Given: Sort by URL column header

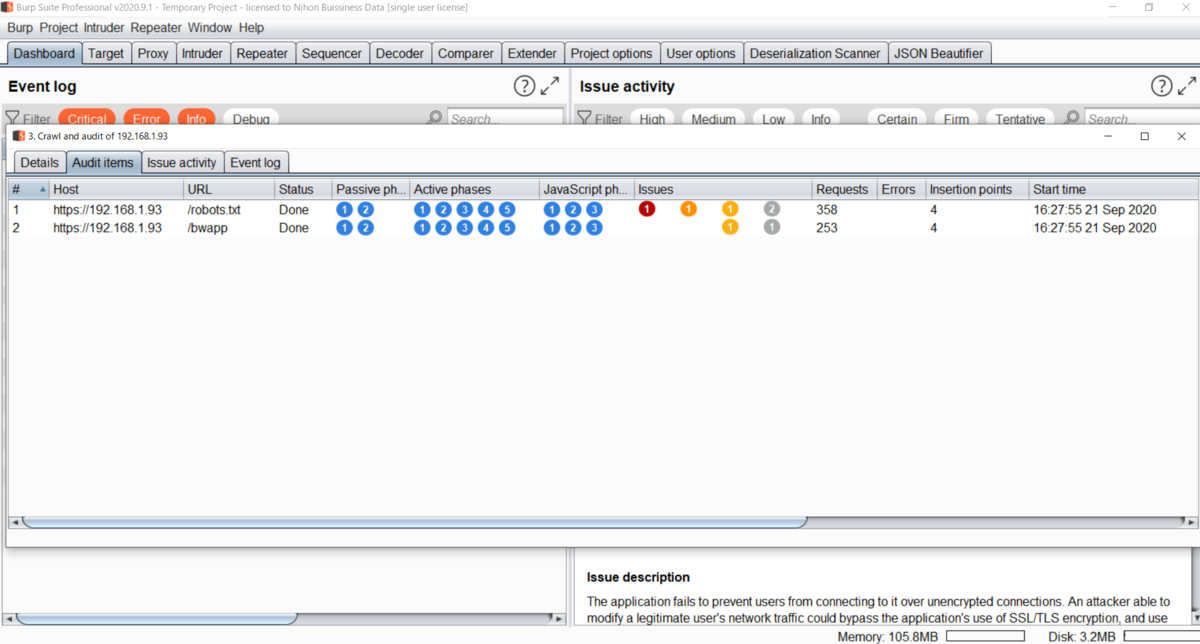Looking at the screenshot, I should tap(229, 189).
